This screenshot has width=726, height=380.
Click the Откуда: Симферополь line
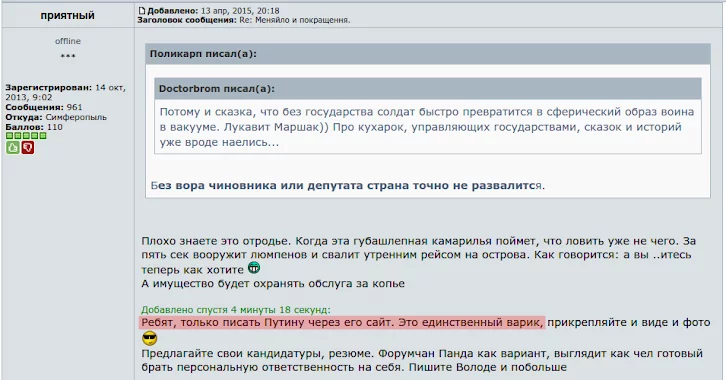(56, 117)
